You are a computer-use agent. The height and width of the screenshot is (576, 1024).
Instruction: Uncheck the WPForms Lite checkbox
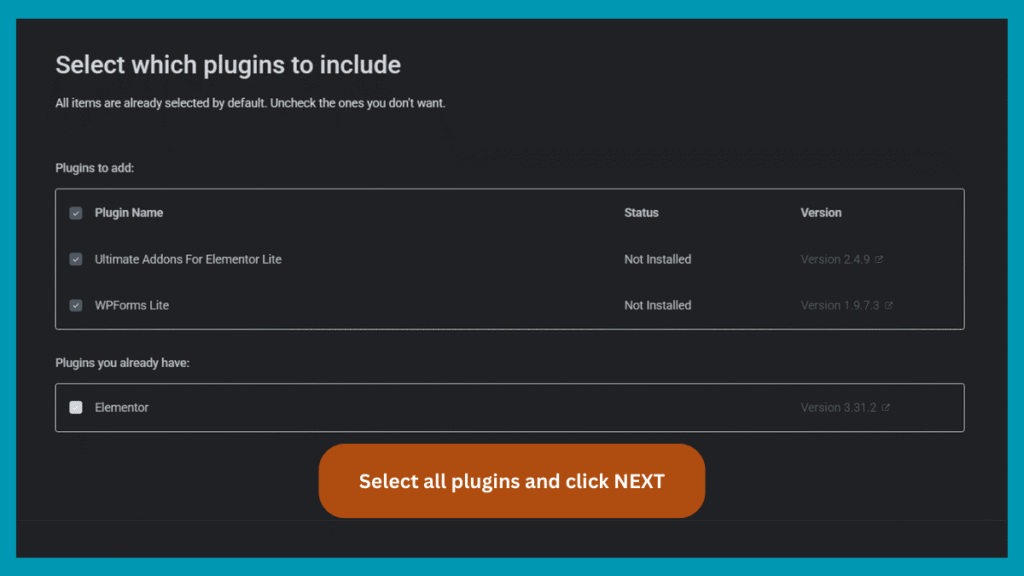coord(76,305)
